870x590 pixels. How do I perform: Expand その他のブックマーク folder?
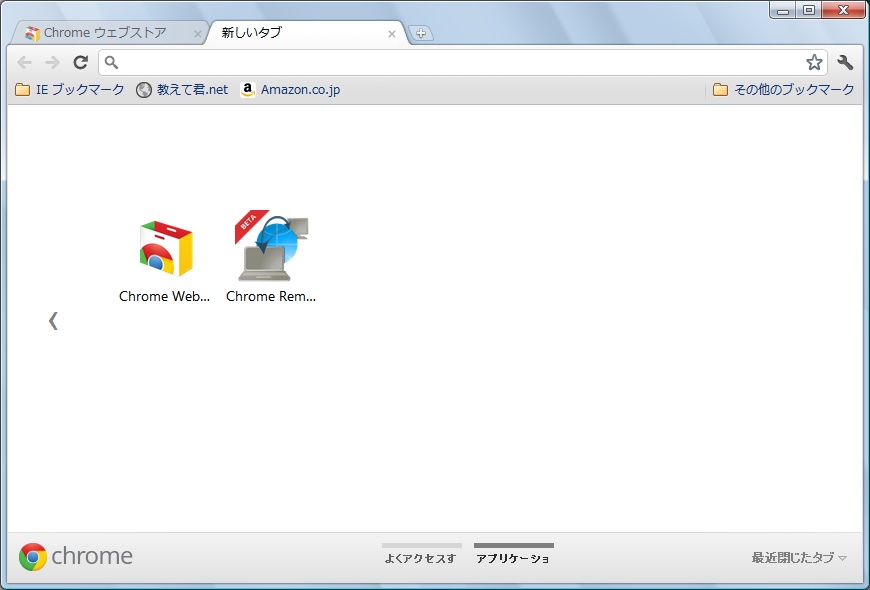click(783, 90)
